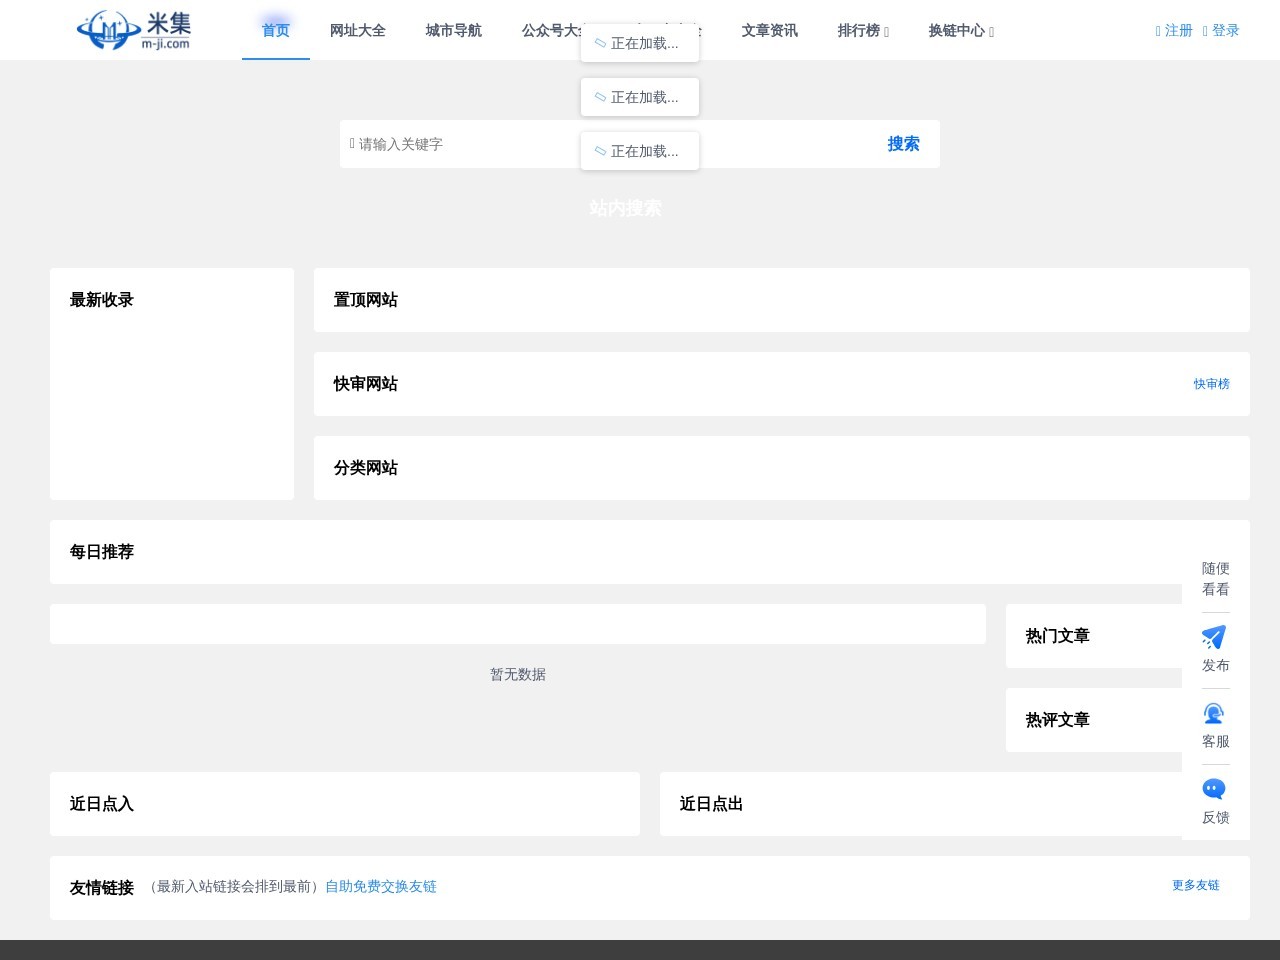
Task: Click the 登录 login link
Action: coord(1221,31)
